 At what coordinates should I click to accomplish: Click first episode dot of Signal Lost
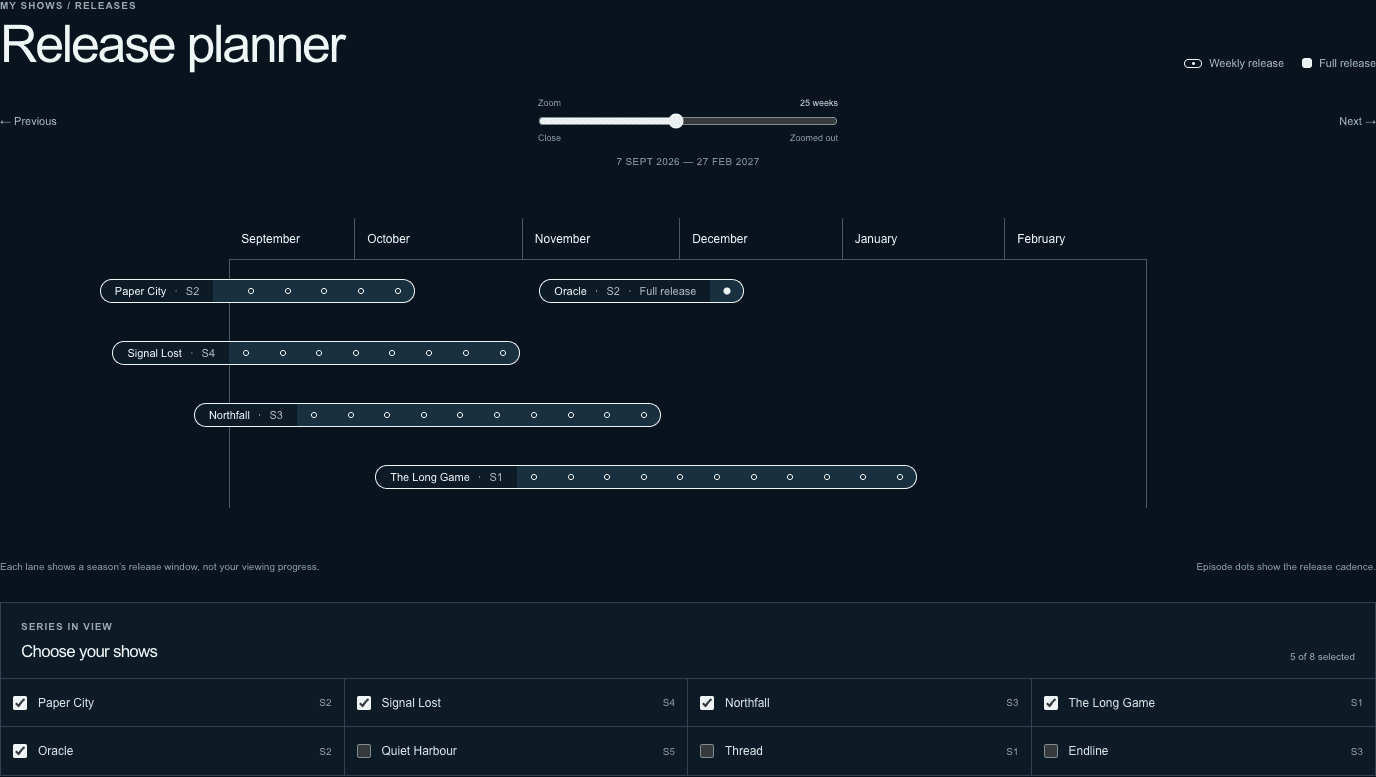tap(246, 353)
